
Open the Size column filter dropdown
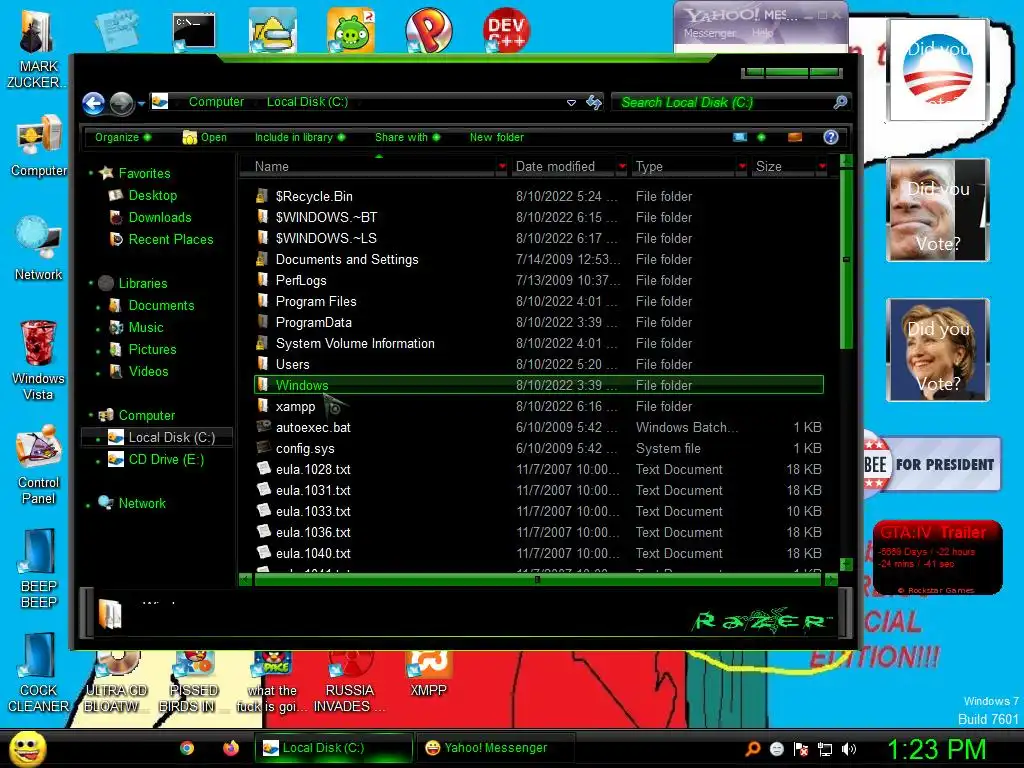click(822, 167)
